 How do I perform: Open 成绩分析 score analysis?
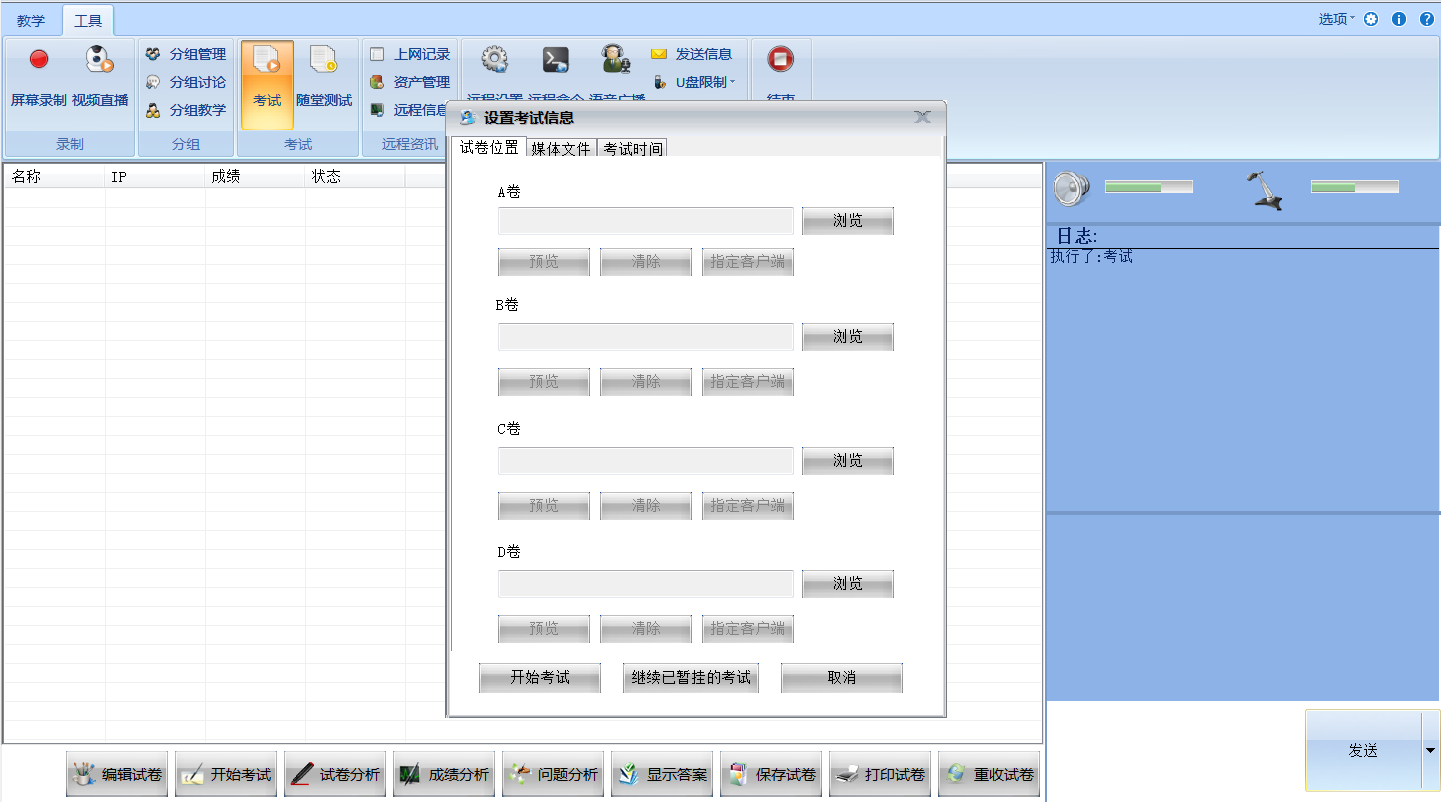447,775
